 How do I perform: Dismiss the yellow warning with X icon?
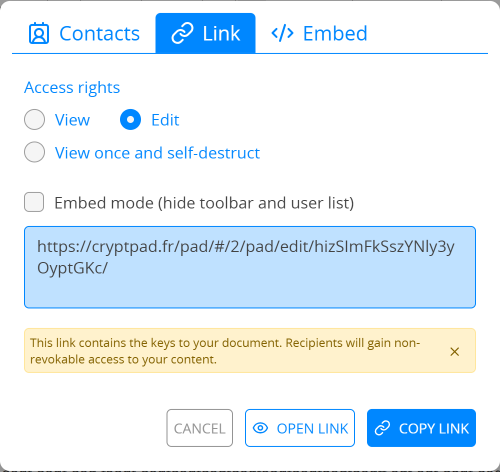[455, 351]
